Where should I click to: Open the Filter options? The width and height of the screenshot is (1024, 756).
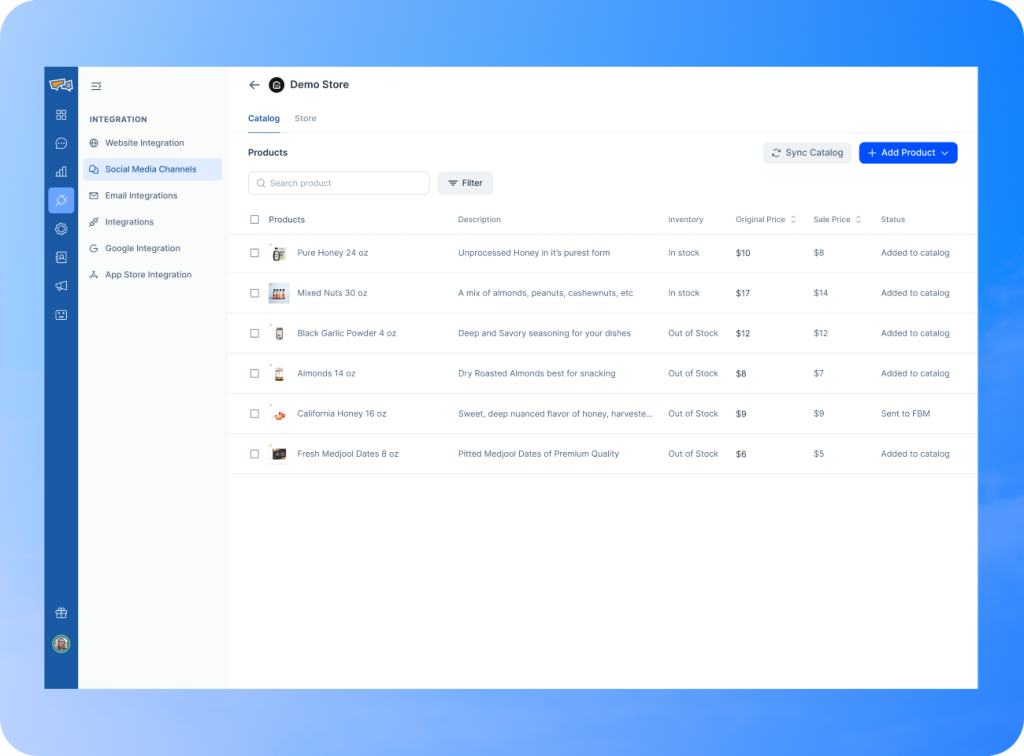[x=465, y=183]
